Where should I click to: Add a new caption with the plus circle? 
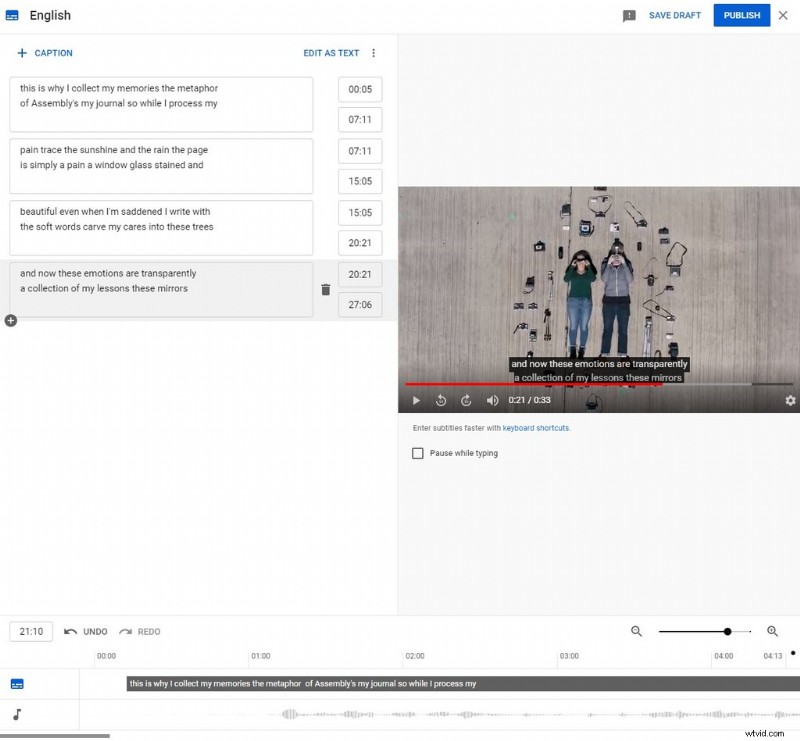click(x=10, y=321)
